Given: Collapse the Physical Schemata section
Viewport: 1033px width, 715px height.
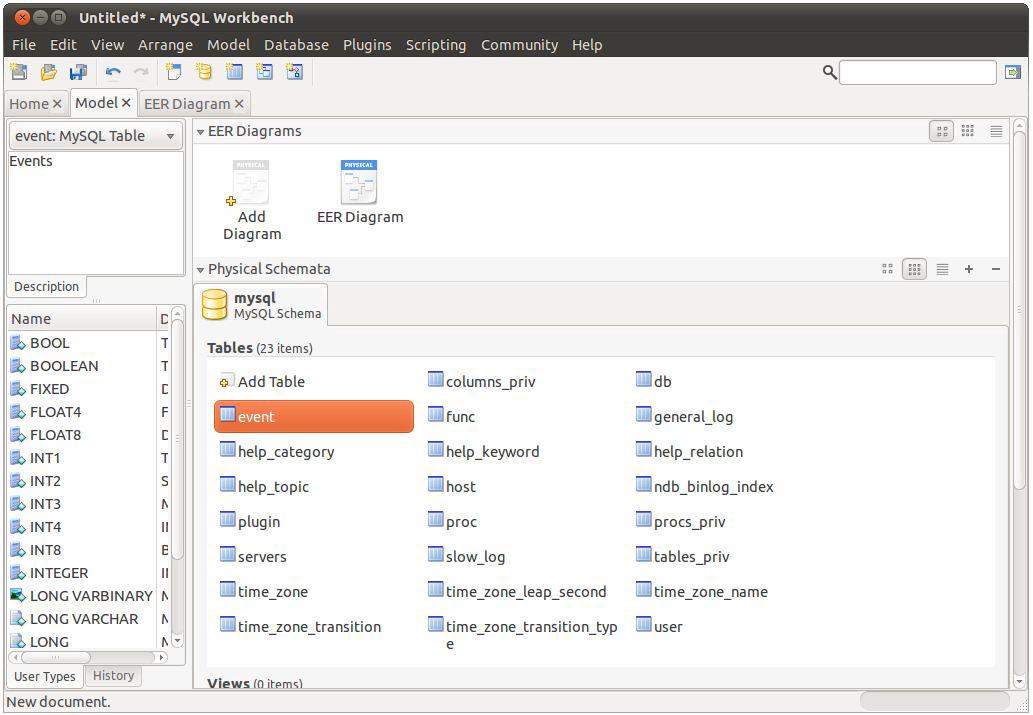Looking at the screenshot, I should coord(200,268).
